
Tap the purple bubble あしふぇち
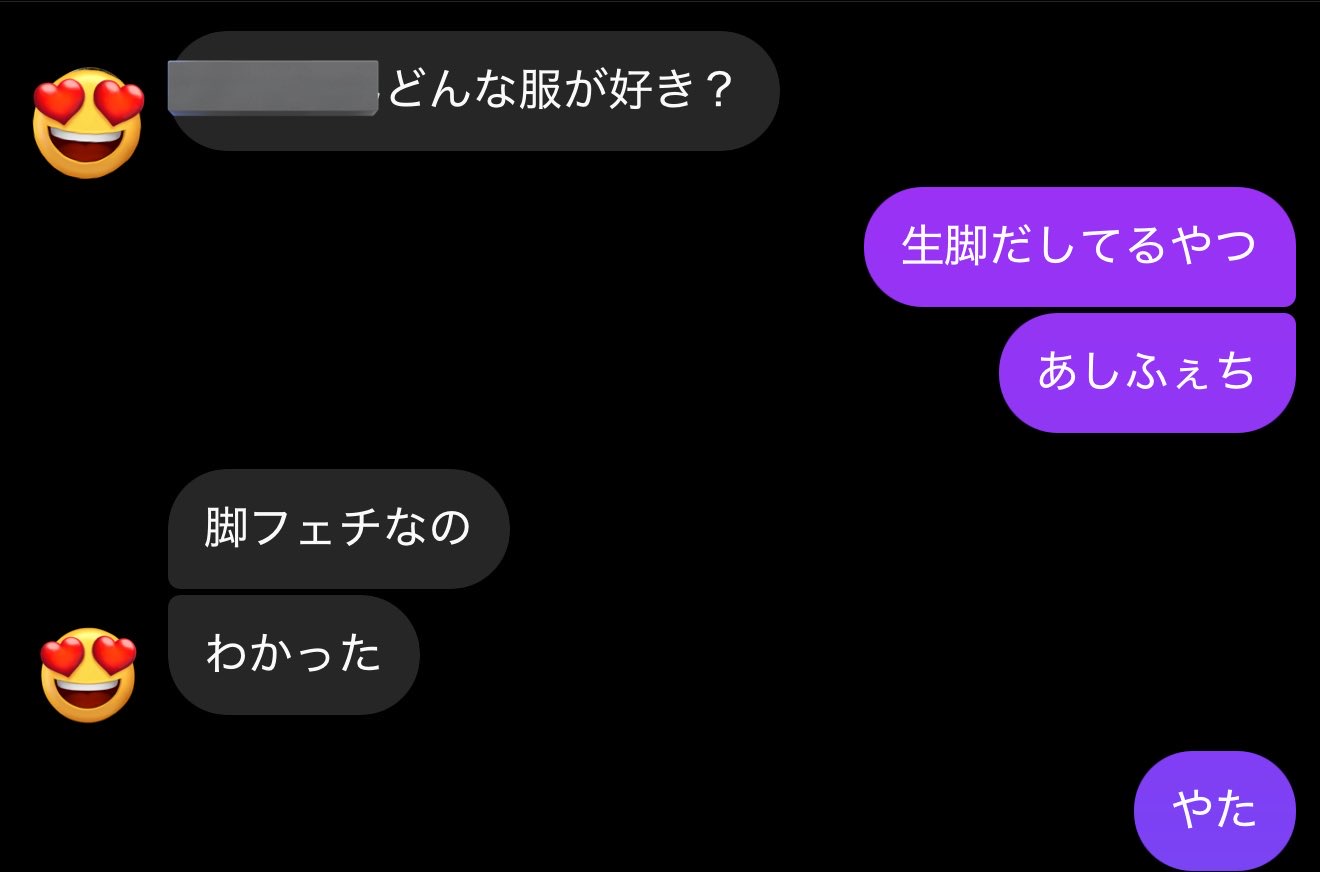click(1147, 372)
